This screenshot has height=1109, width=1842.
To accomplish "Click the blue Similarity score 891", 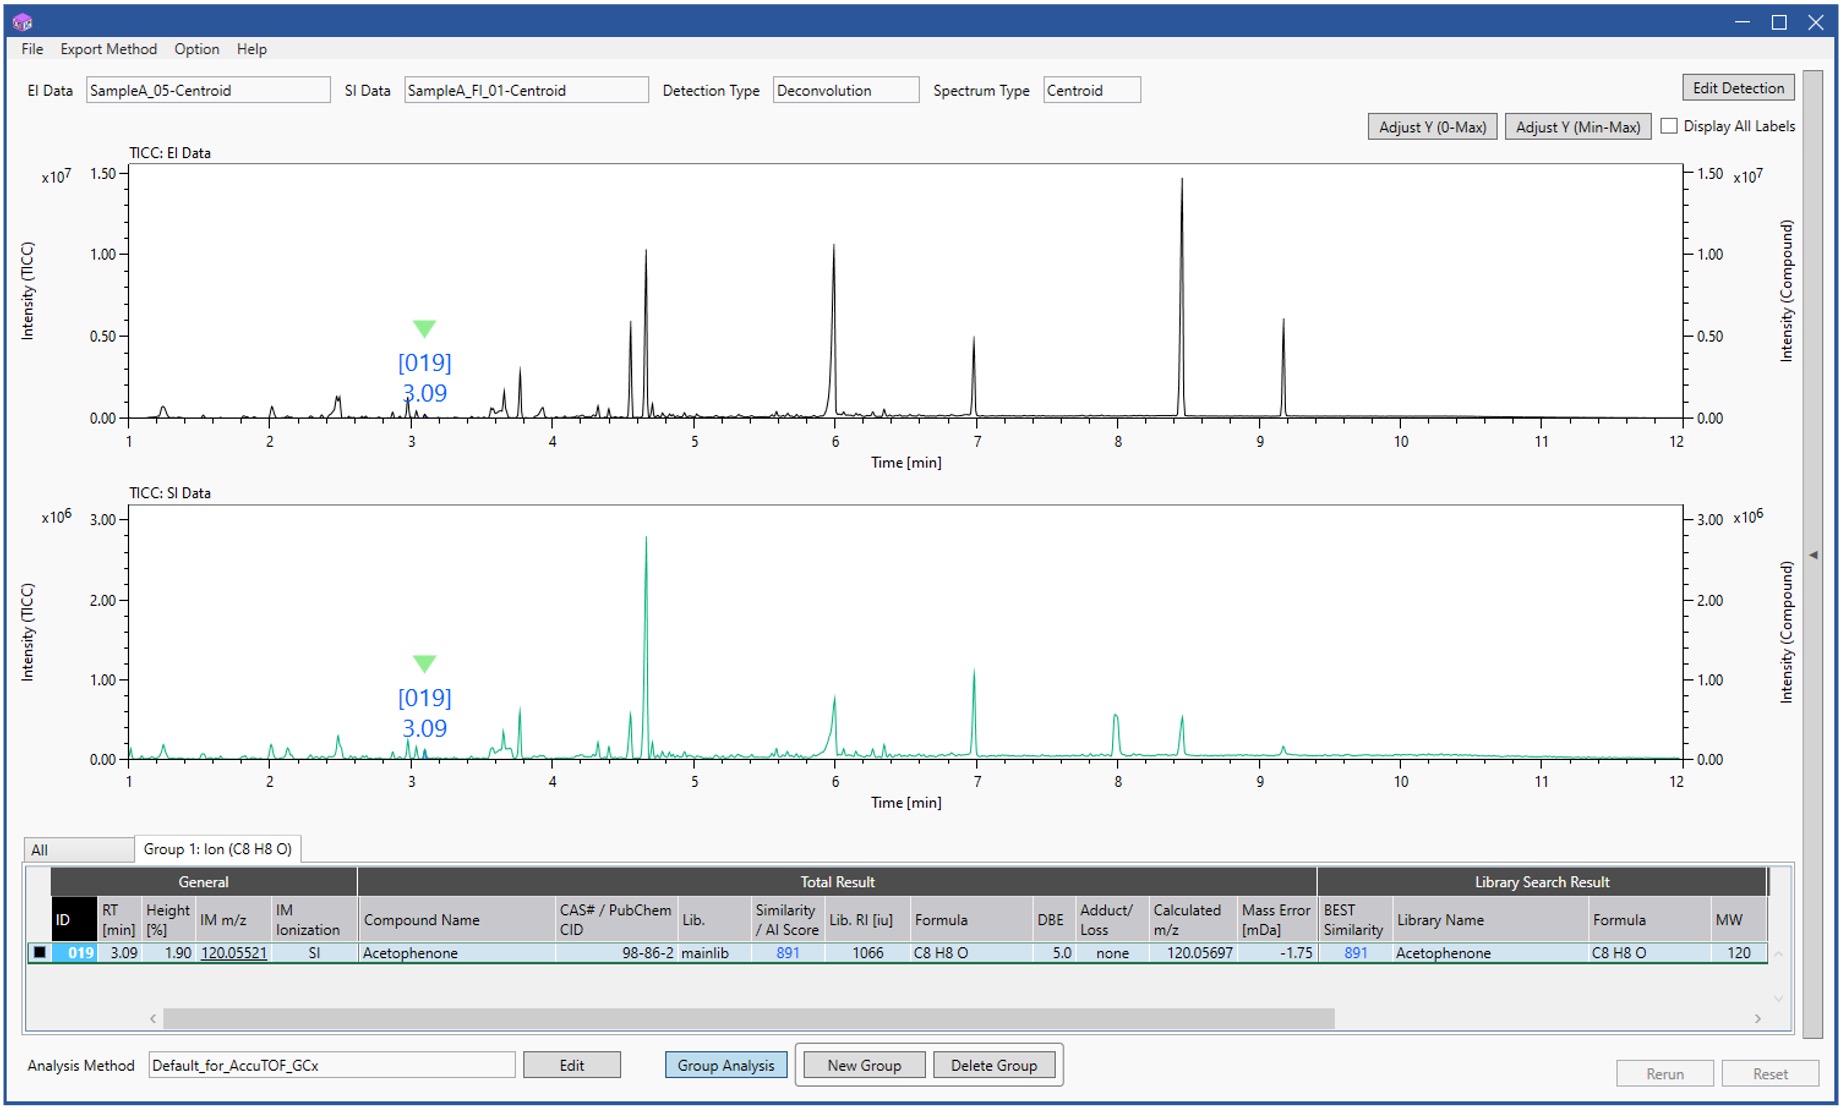I will point(788,953).
